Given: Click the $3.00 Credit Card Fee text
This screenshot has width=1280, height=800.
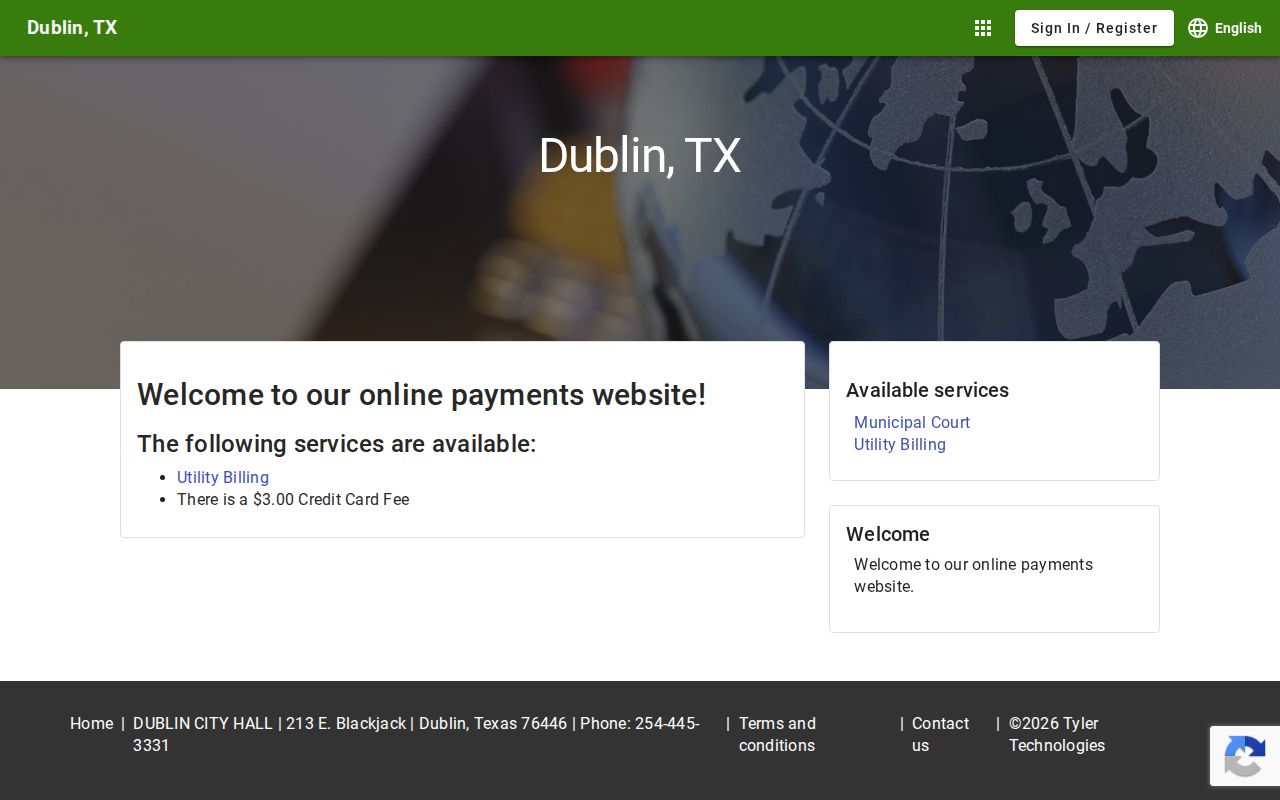Looking at the screenshot, I should [293, 500].
